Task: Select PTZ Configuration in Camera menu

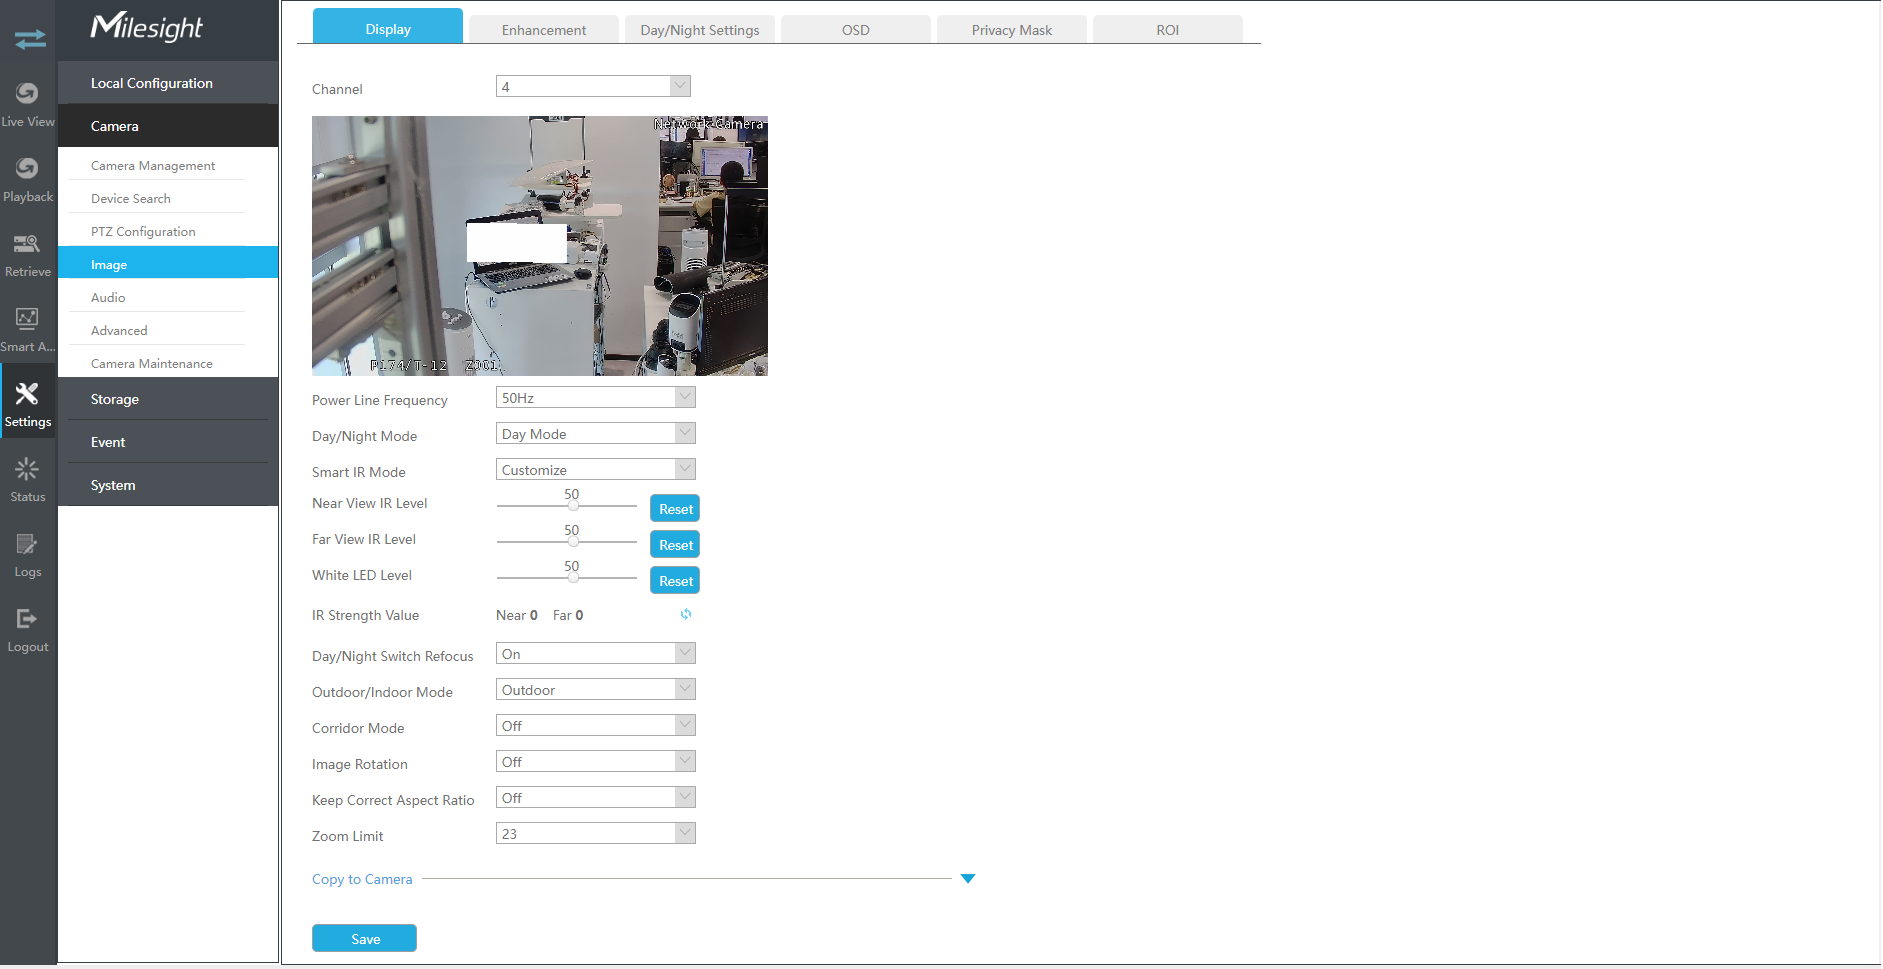Action: [143, 232]
